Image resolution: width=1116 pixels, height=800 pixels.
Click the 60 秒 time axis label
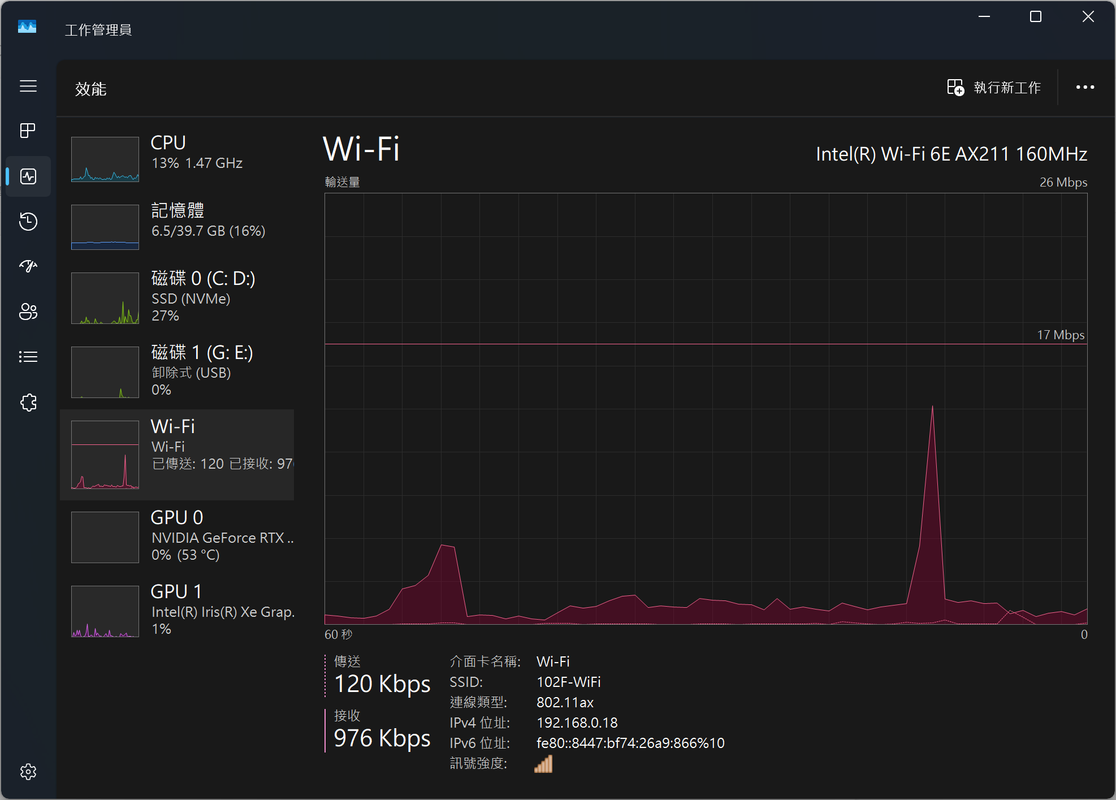coord(339,634)
